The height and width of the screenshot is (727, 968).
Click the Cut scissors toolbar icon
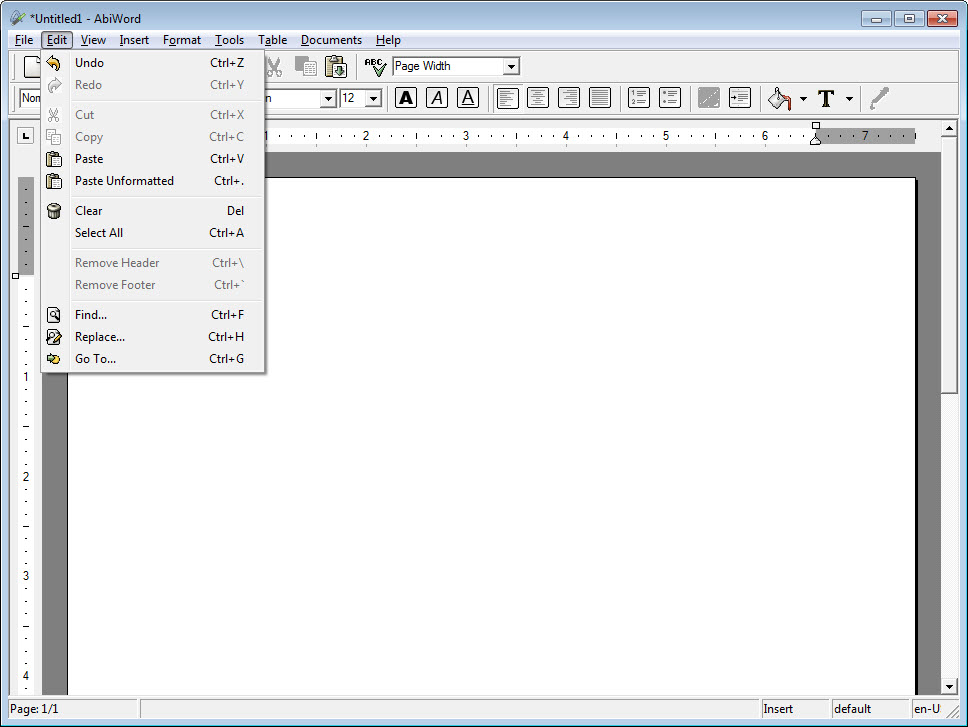(x=274, y=67)
